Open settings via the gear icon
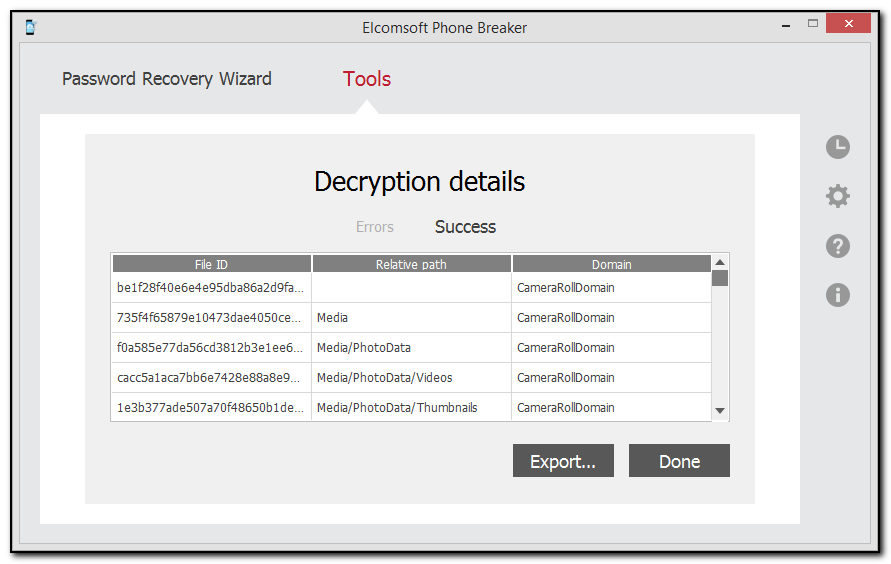 coord(837,196)
